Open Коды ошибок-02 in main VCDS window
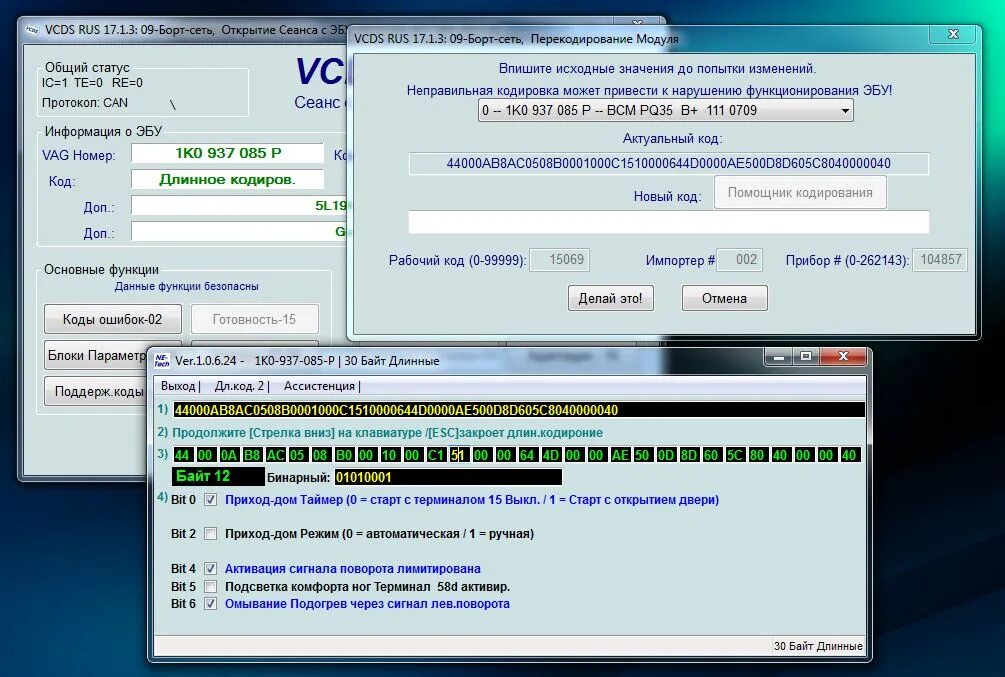This screenshot has width=1005, height=677. (113, 319)
